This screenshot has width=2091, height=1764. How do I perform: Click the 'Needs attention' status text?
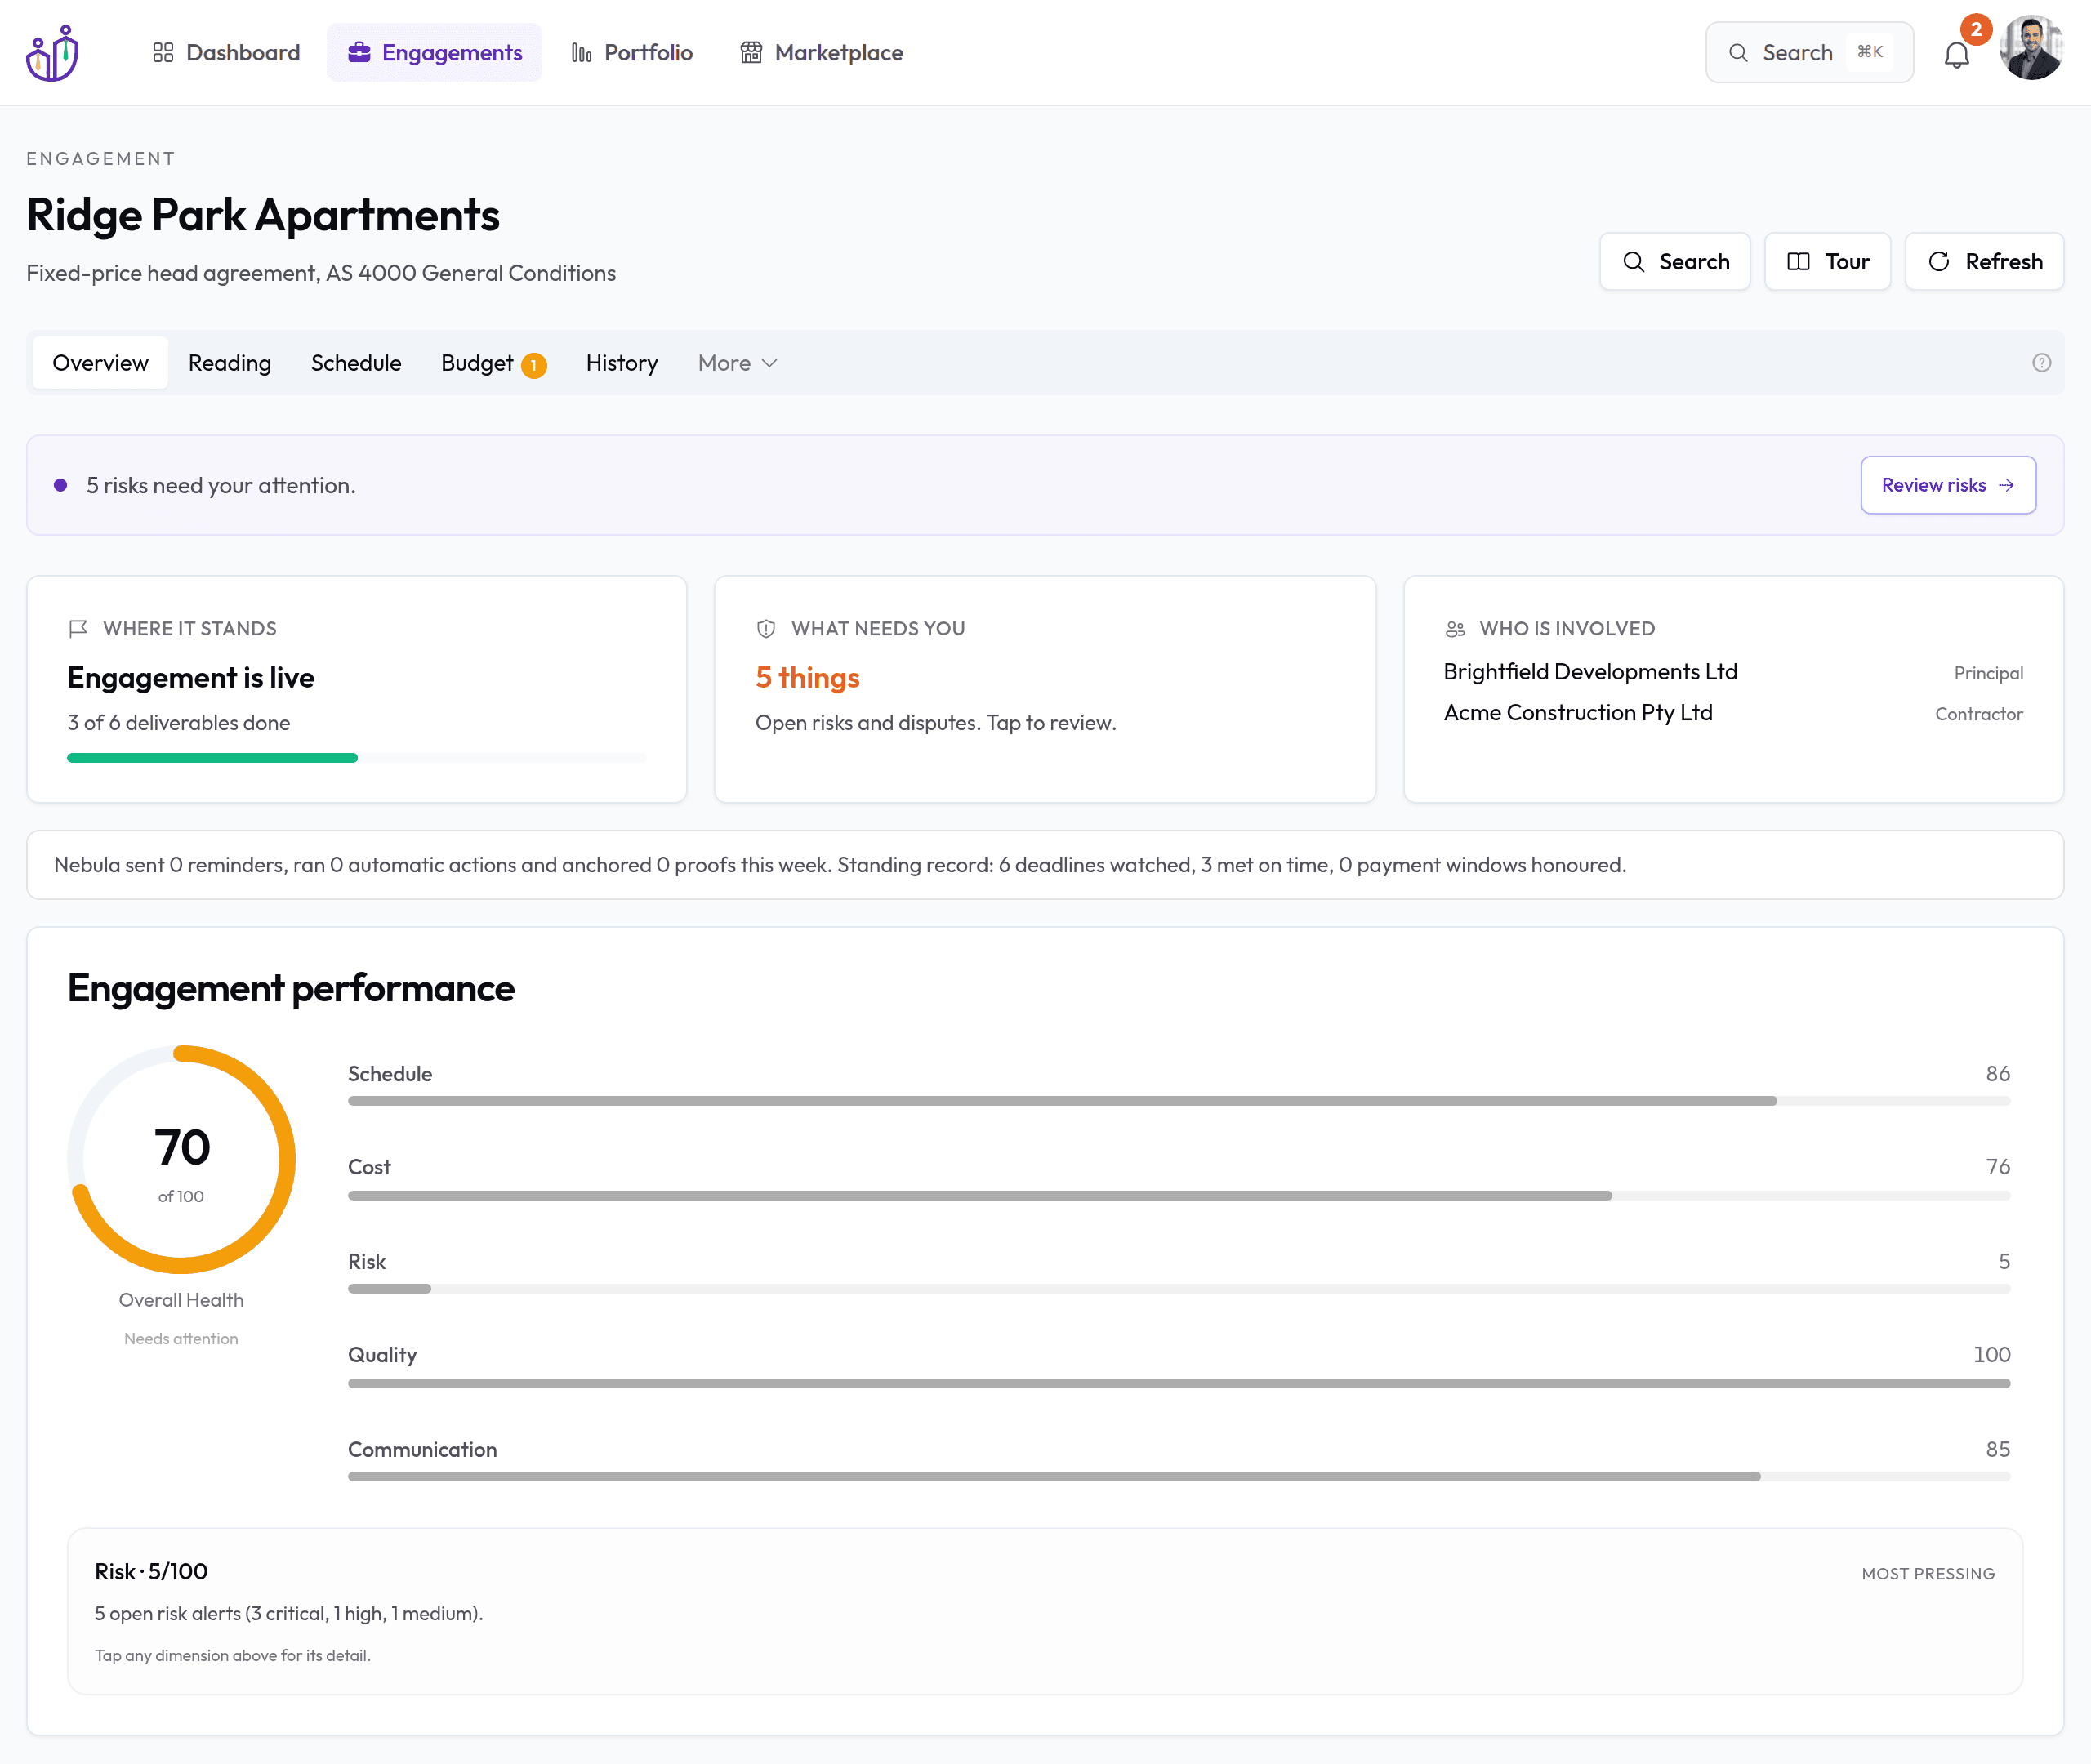pos(181,1339)
